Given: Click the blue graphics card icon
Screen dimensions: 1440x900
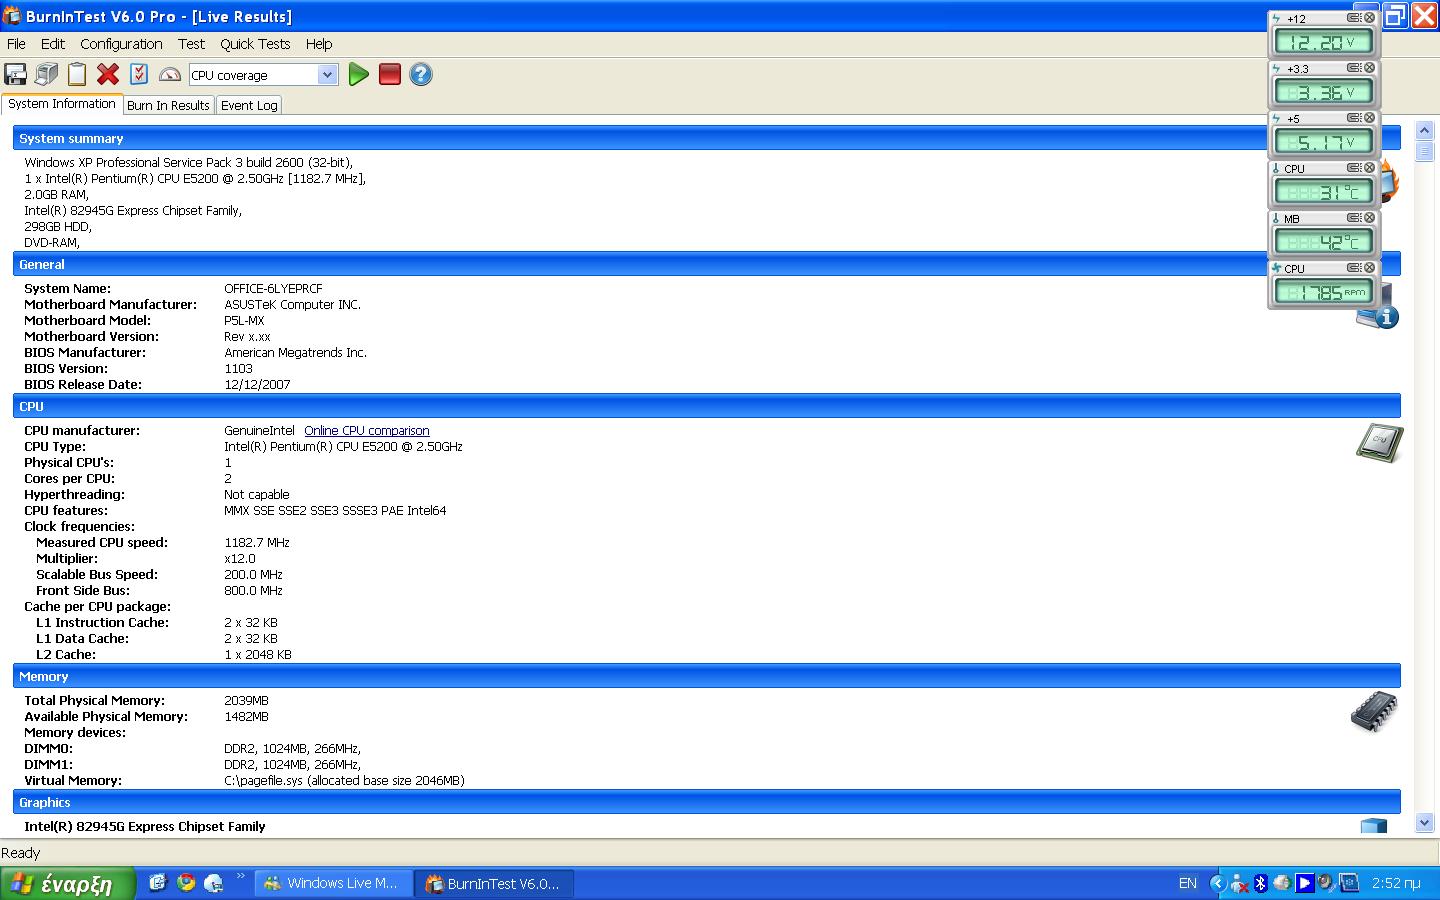Looking at the screenshot, I should (1374, 825).
